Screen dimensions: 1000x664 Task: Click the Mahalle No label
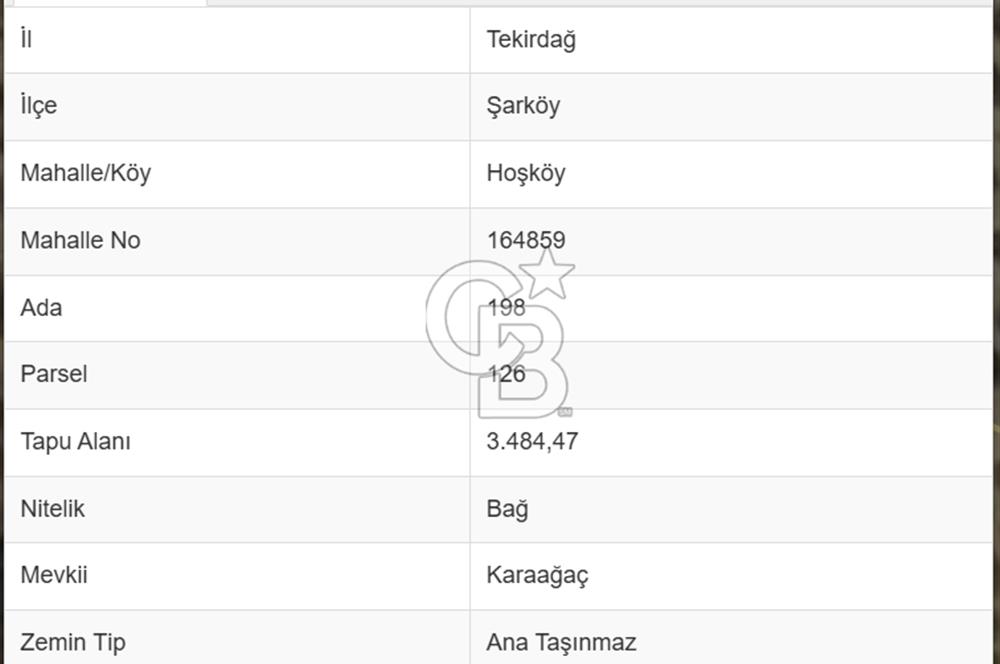[x=80, y=240]
